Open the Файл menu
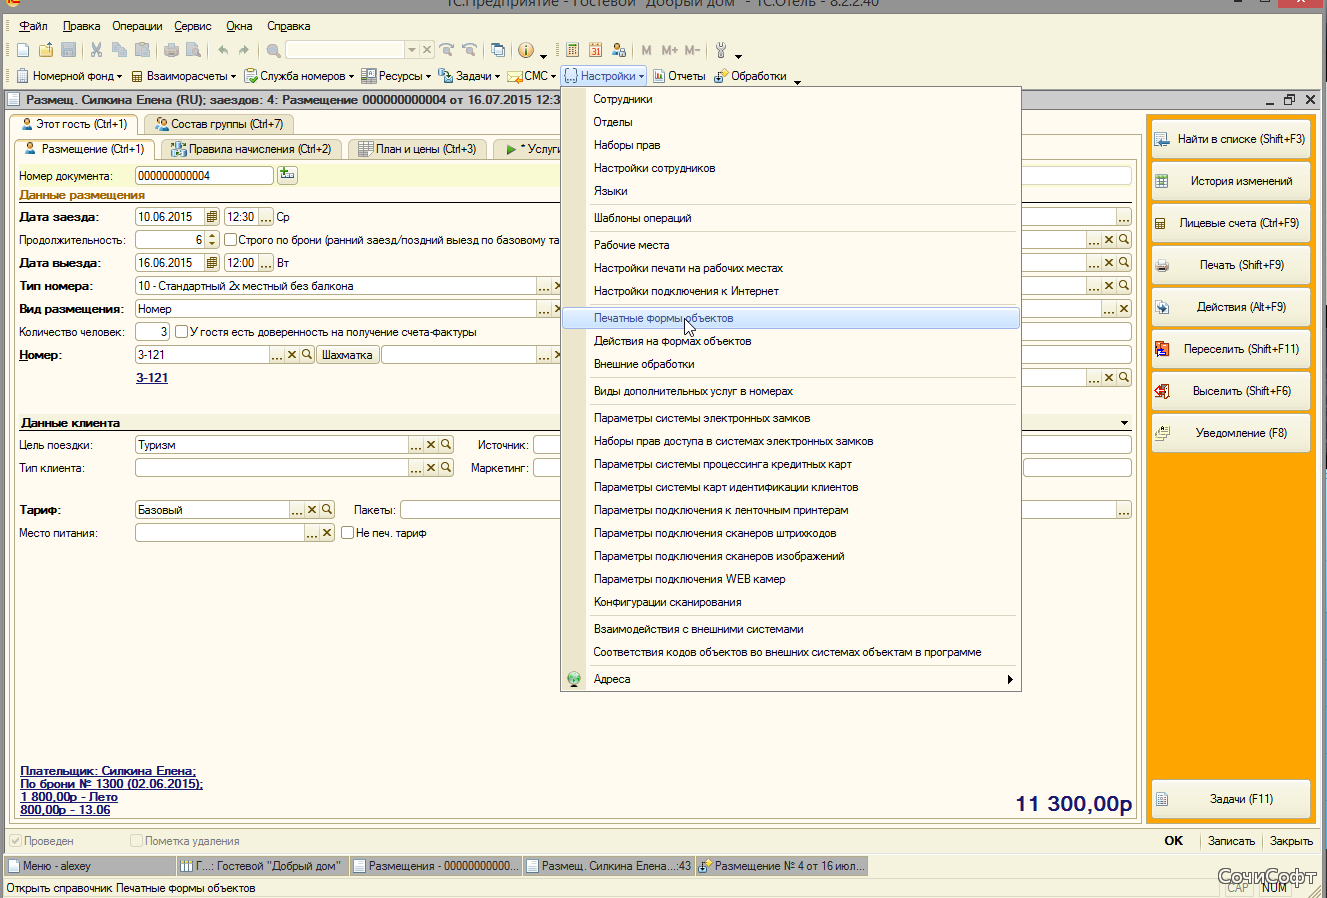1327x898 pixels. point(33,26)
